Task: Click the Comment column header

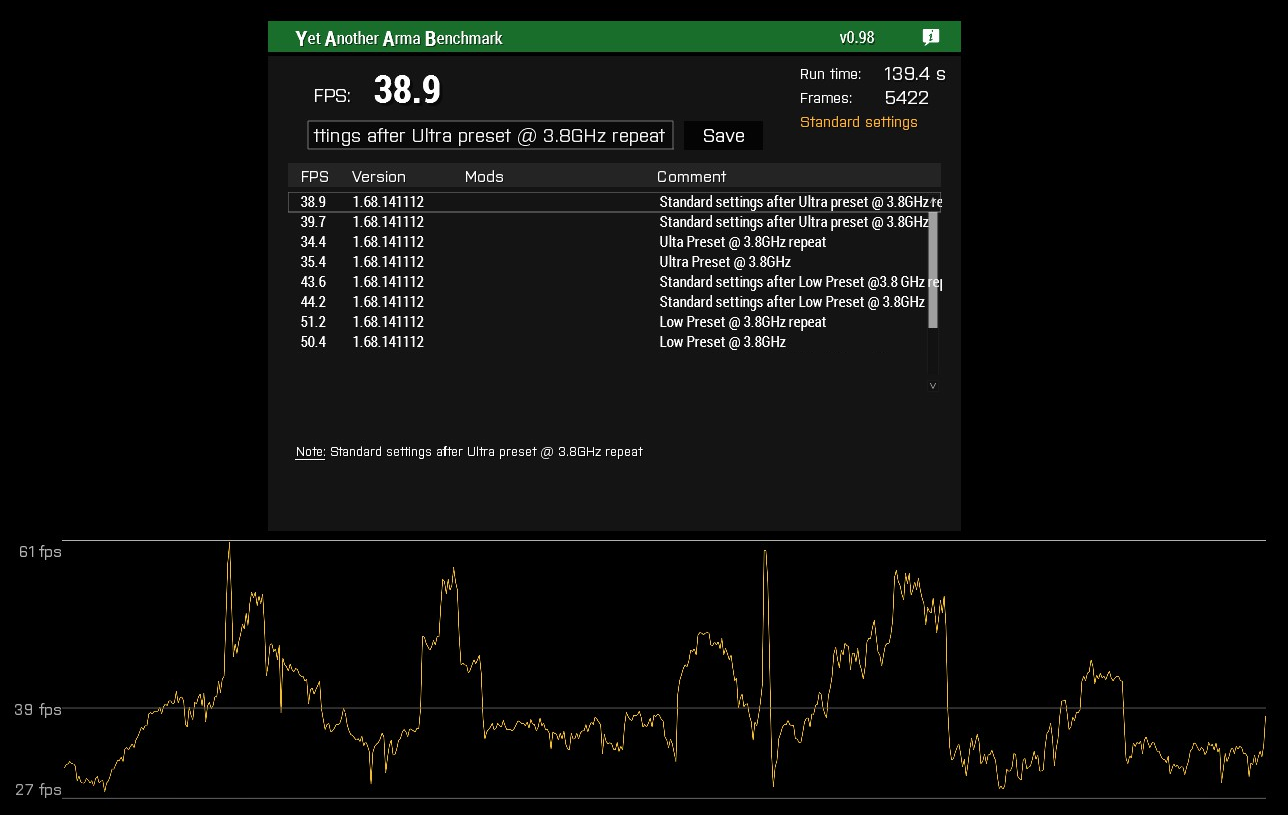Action: (x=692, y=177)
